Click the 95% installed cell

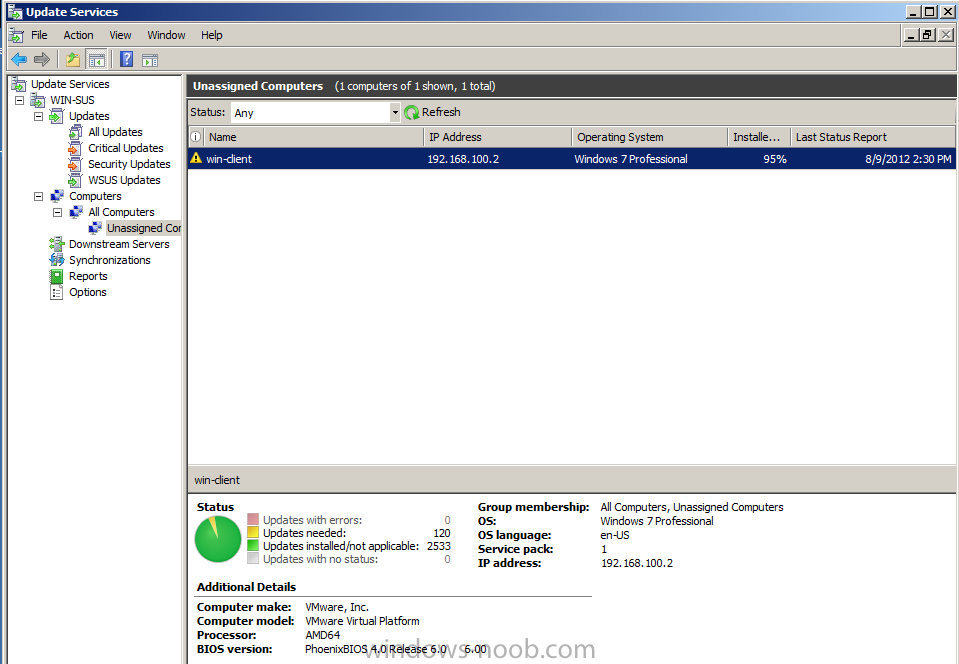pyautogui.click(x=775, y=159)
